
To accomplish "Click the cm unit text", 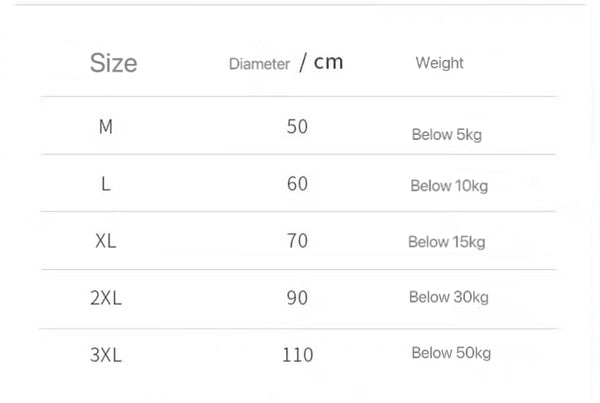I will click(x=328, y=62).
